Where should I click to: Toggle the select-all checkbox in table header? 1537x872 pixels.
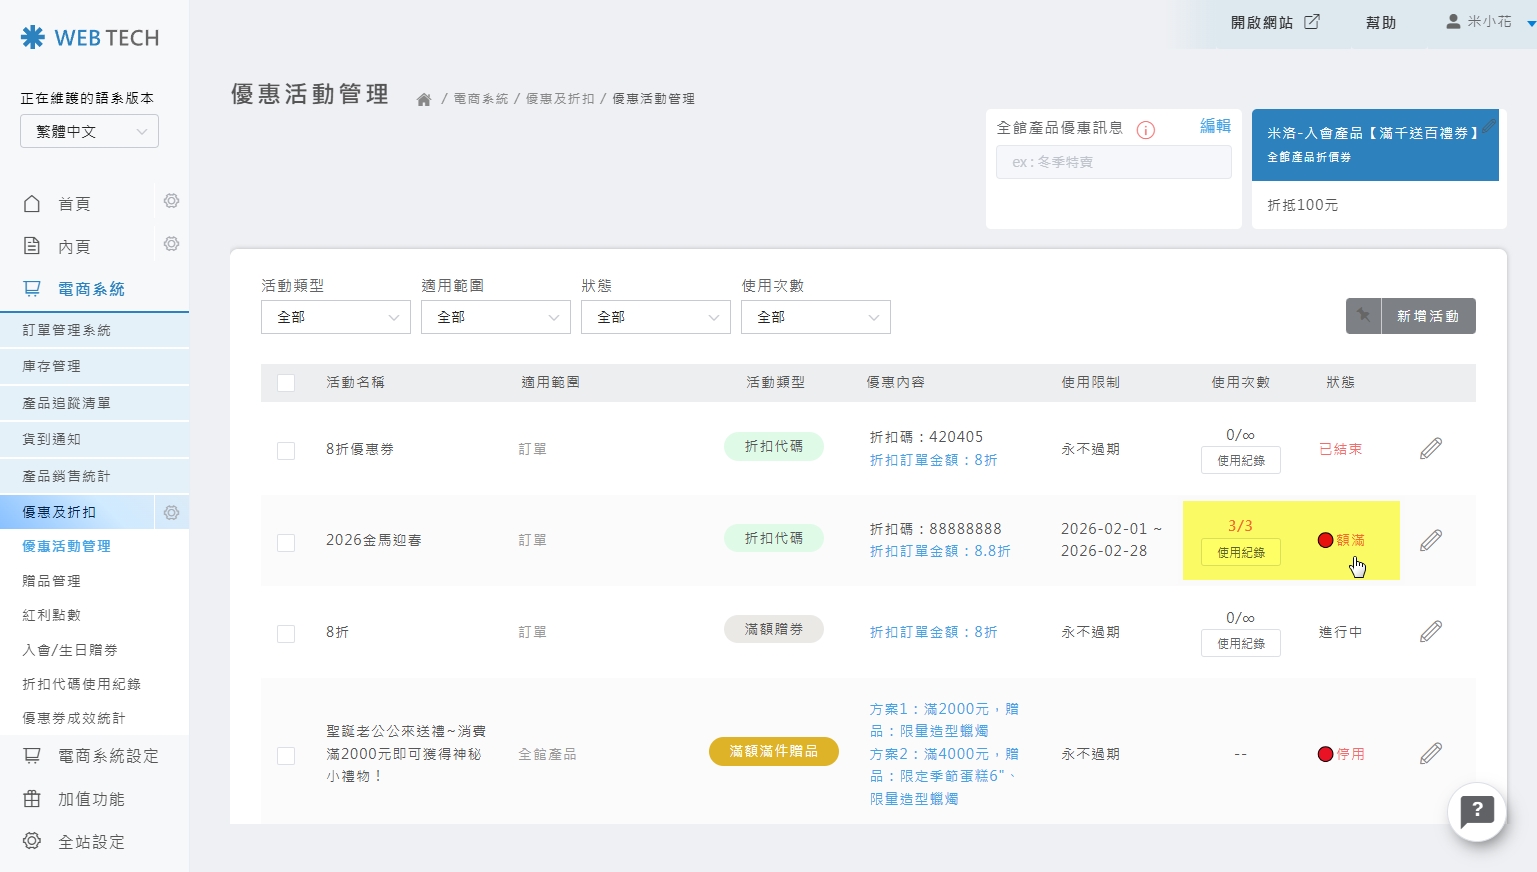(x=286, y=383)
